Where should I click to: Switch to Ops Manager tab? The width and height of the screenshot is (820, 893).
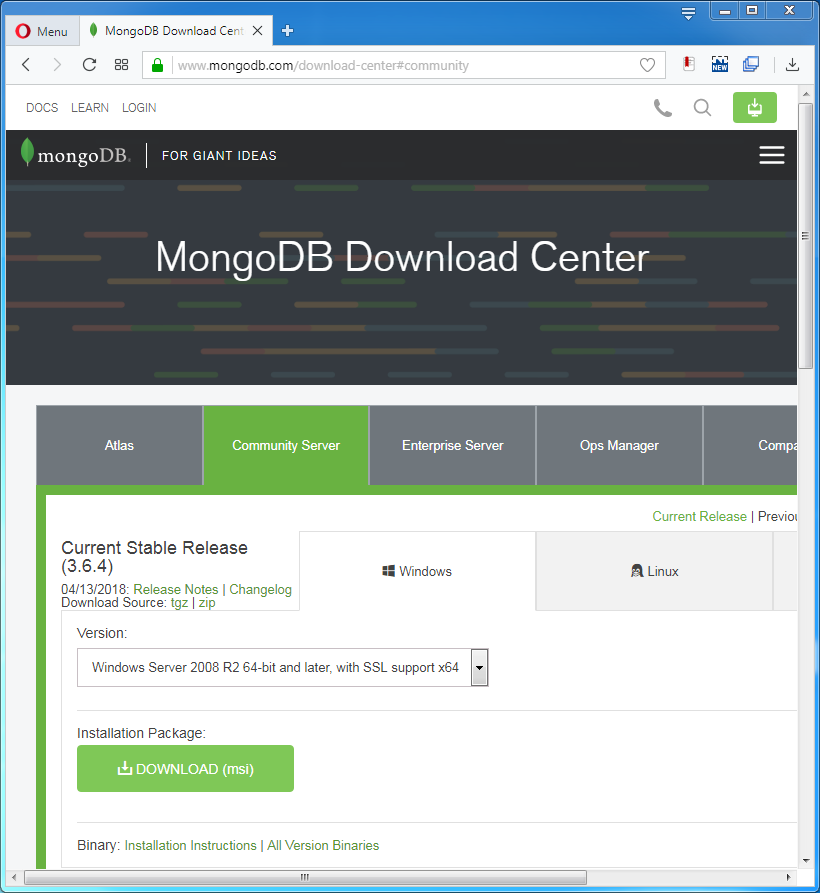[619, 445]
